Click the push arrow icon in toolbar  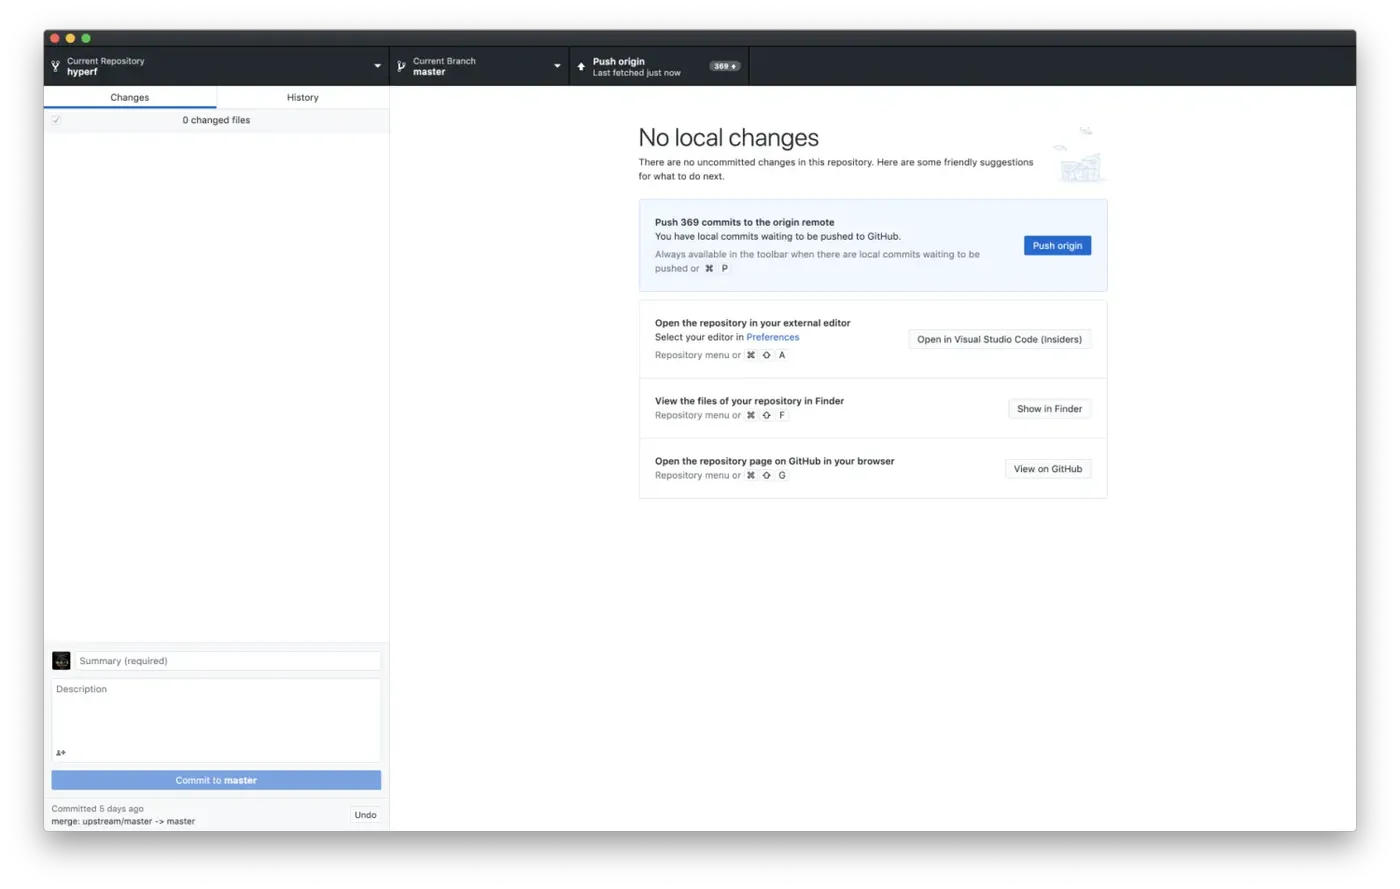pyautogui.click(x=581, y=66)
